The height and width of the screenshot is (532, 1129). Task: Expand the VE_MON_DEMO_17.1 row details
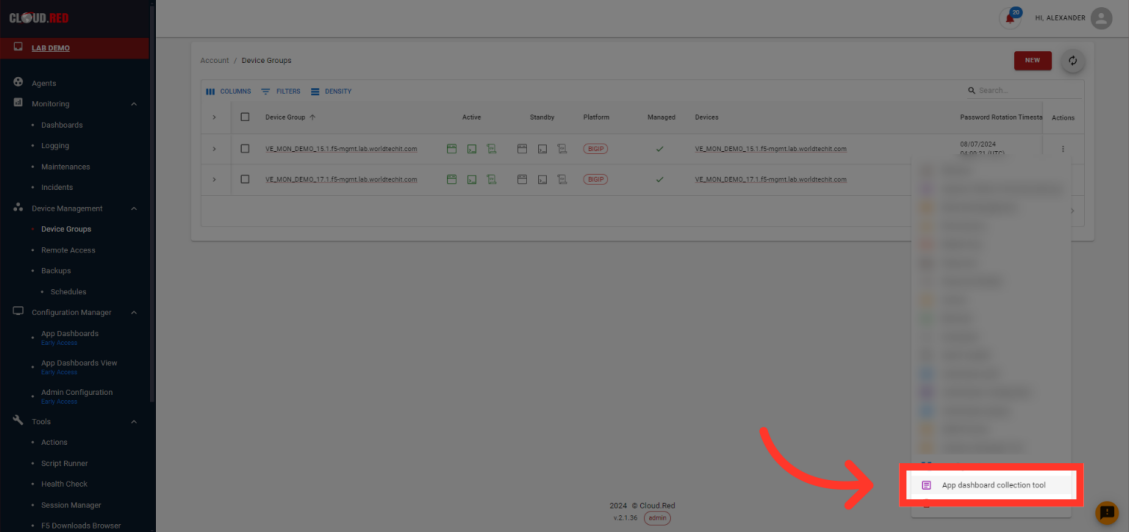pos(214,179)
